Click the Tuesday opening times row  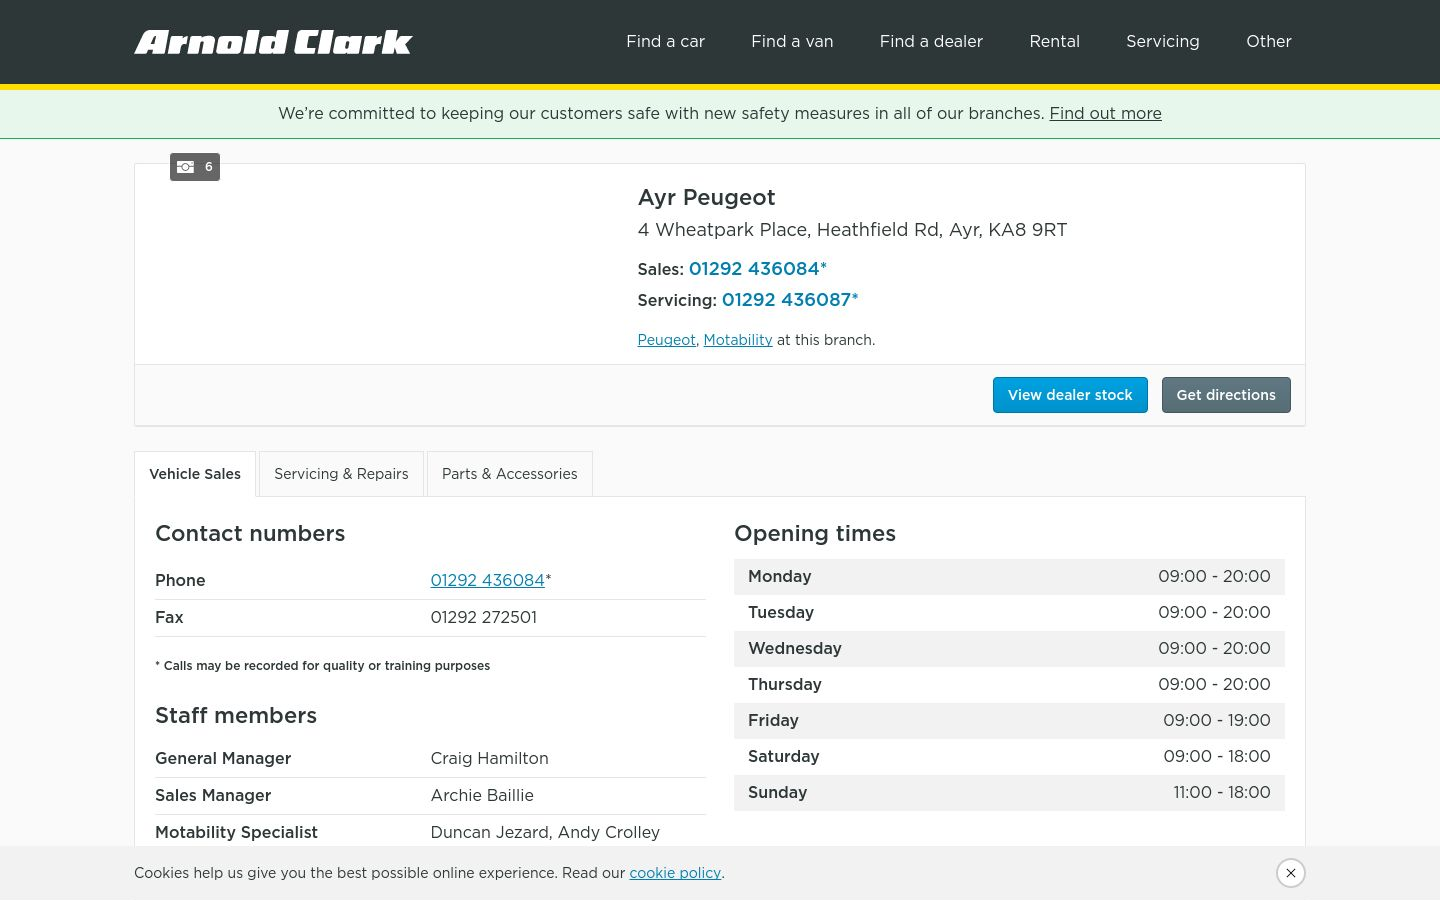coord(1009,613)
